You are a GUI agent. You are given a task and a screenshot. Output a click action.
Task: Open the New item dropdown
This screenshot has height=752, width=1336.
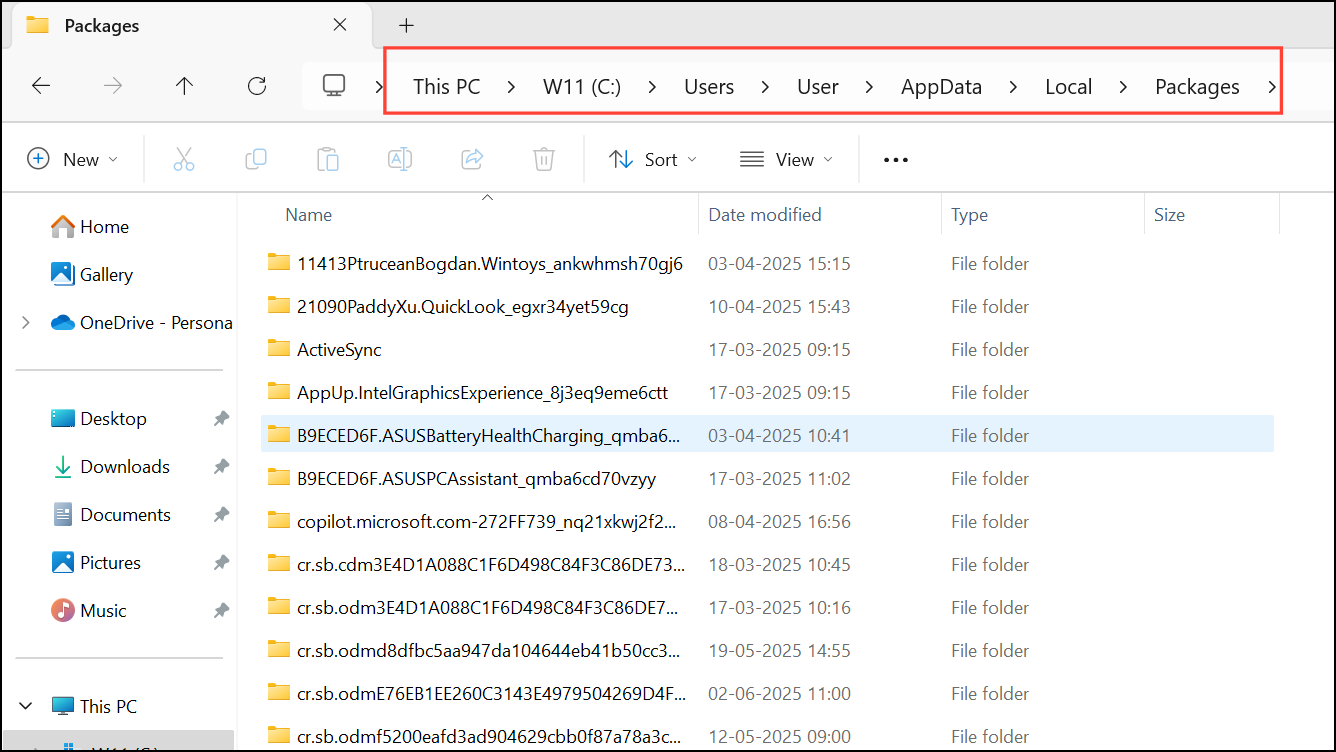(72, 159)
